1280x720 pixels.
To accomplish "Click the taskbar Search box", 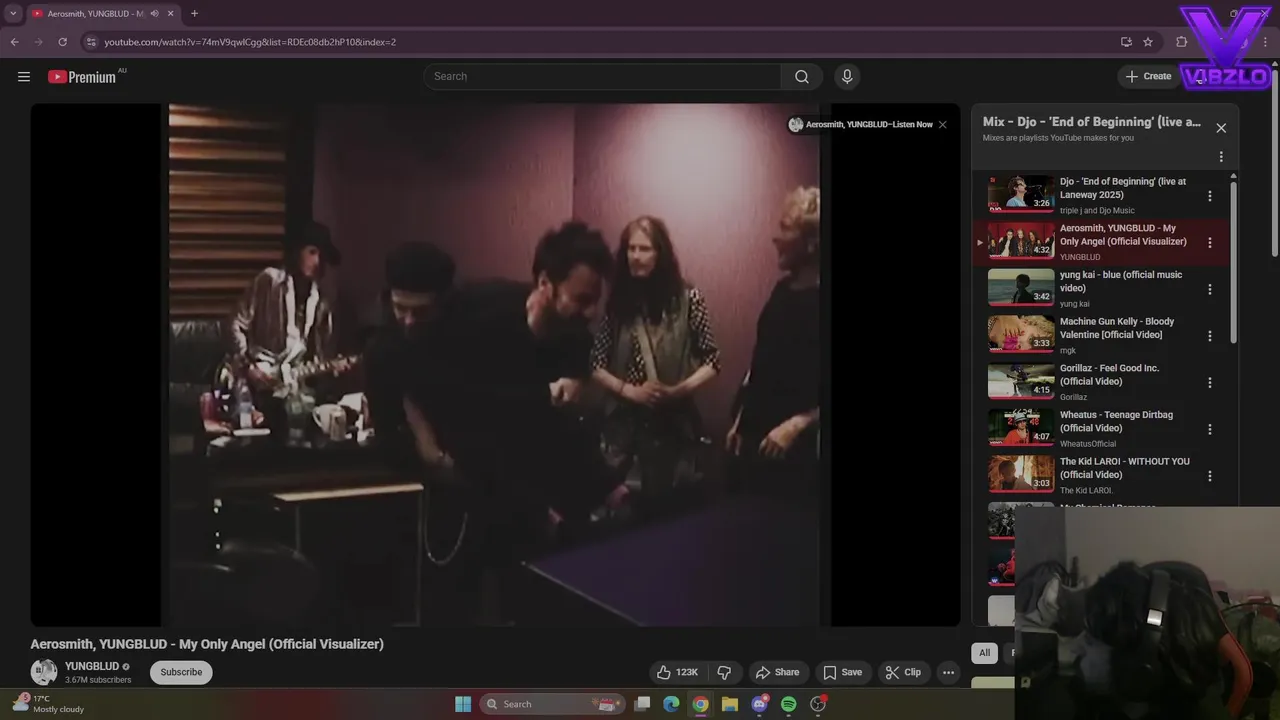I will (x=553, y=704).
